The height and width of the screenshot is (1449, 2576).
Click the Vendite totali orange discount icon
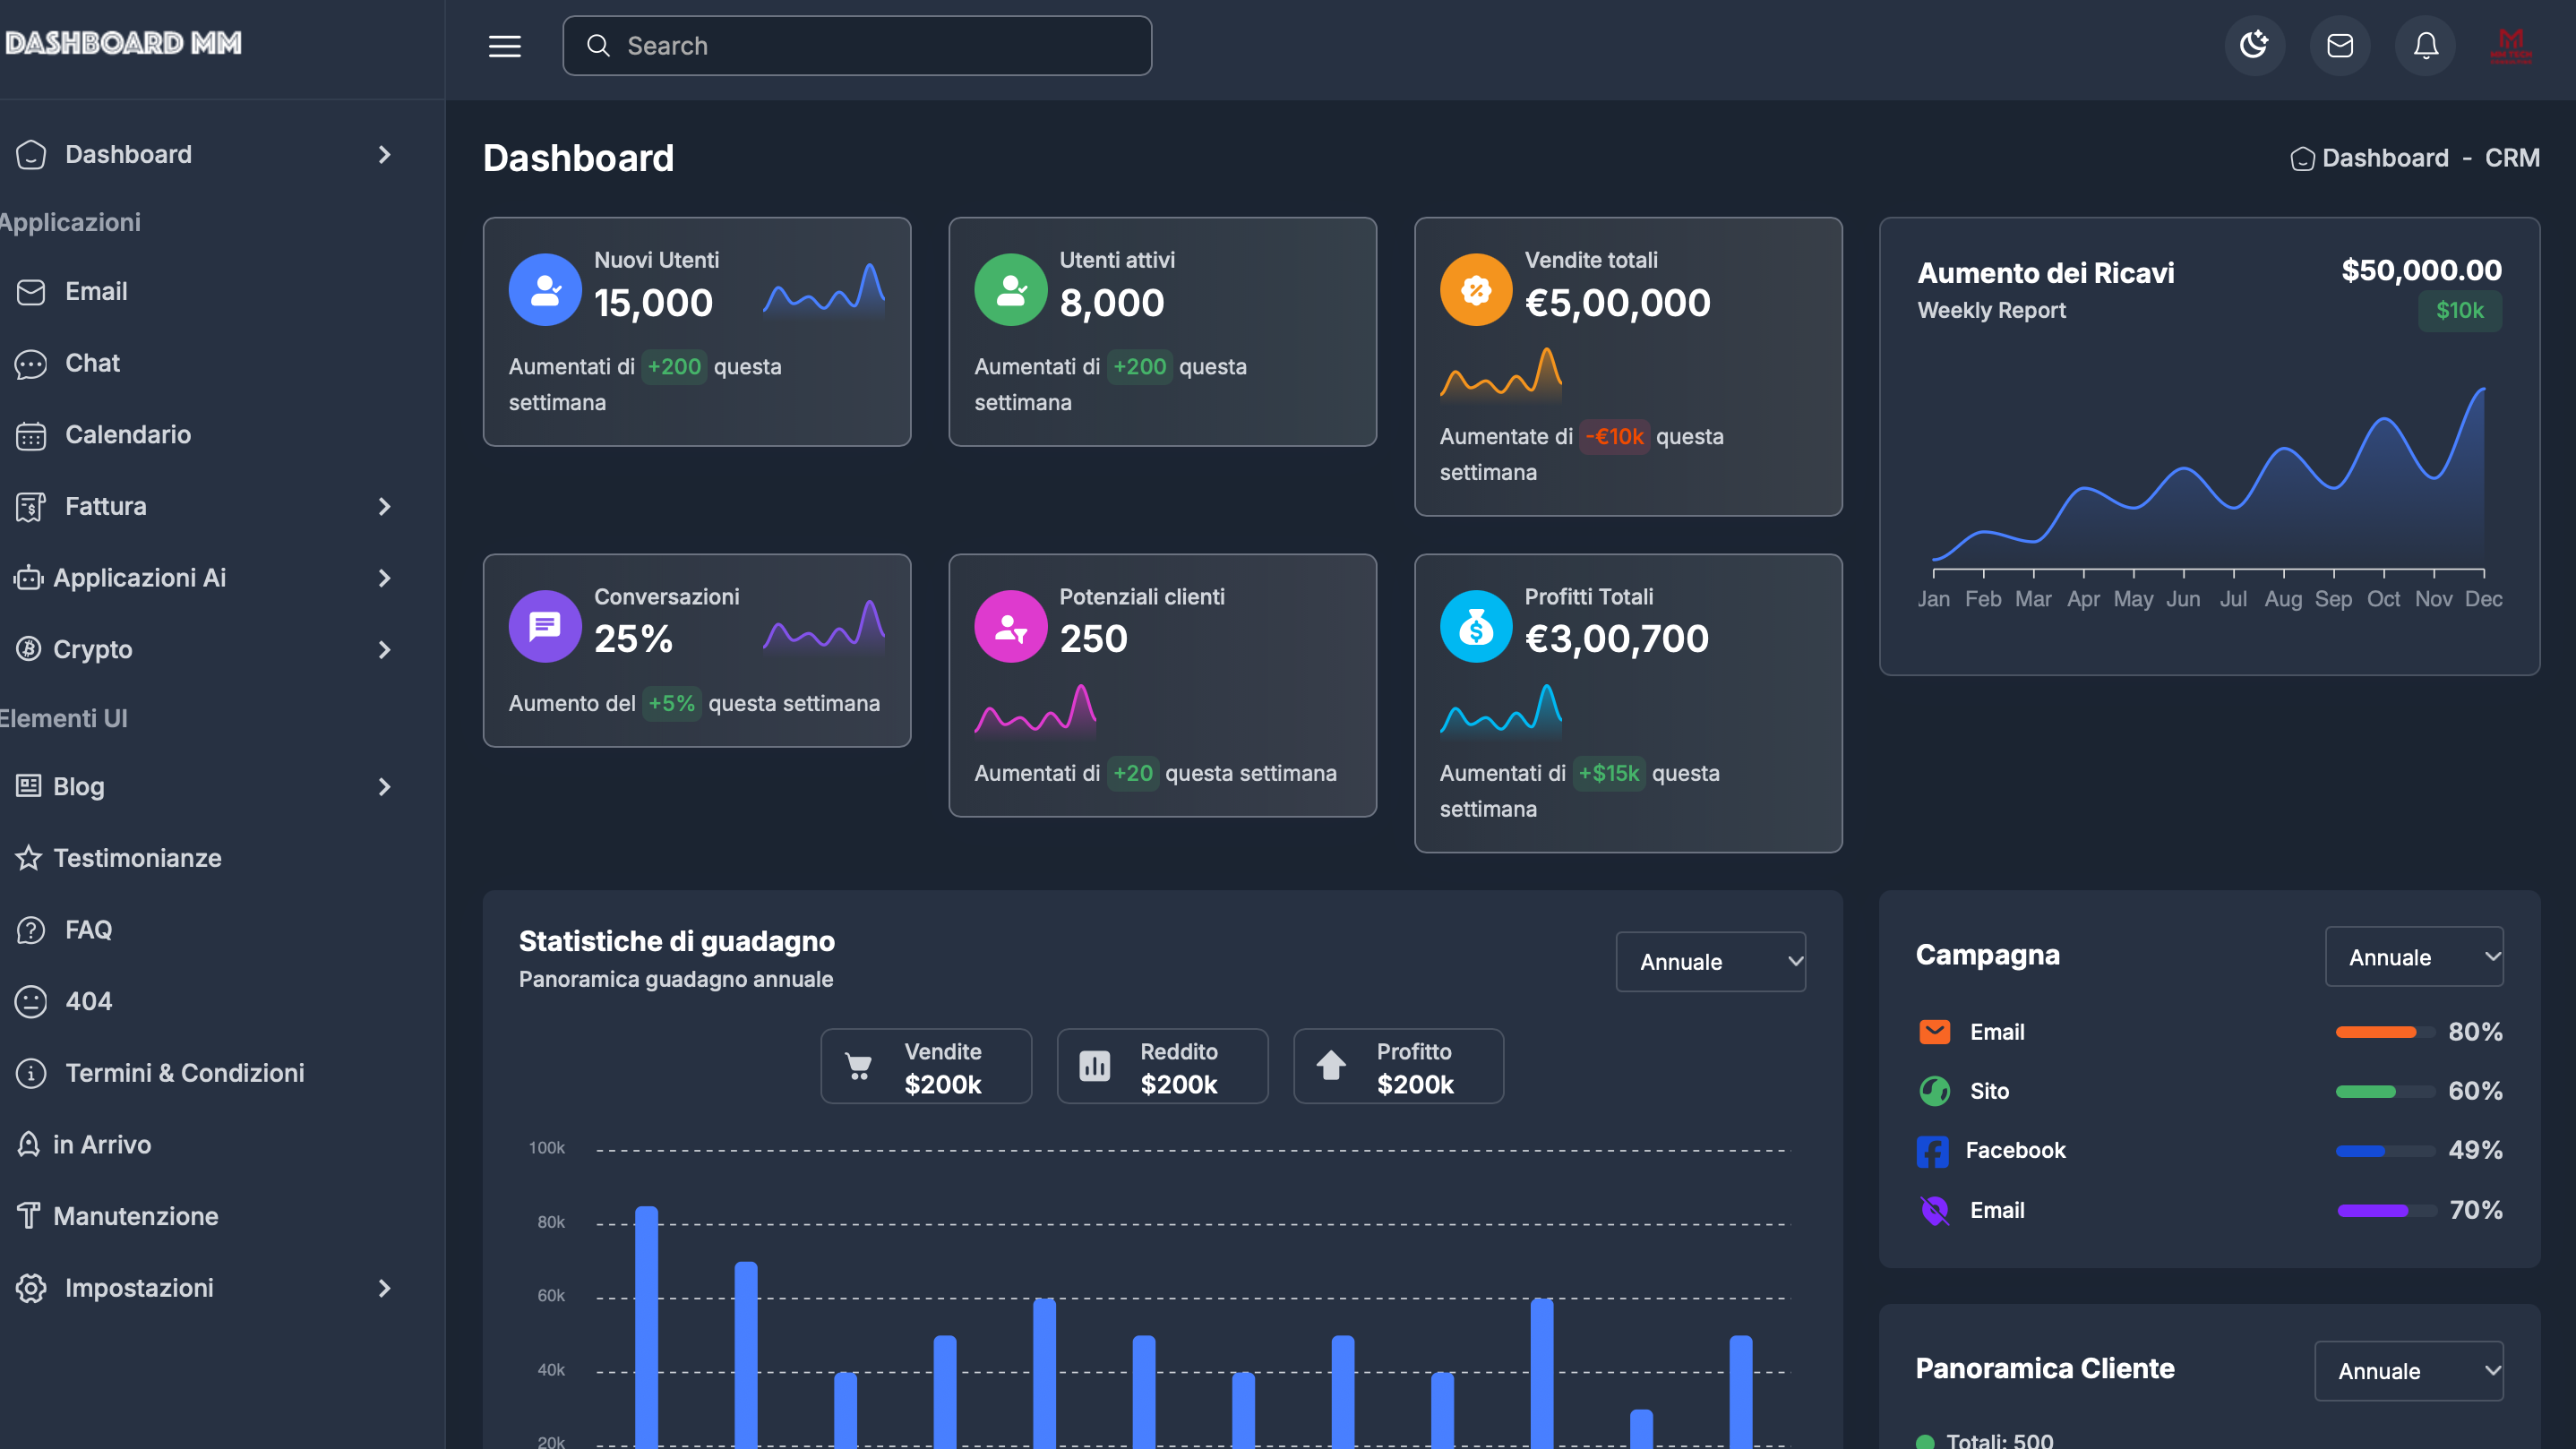pos(1475,290)
